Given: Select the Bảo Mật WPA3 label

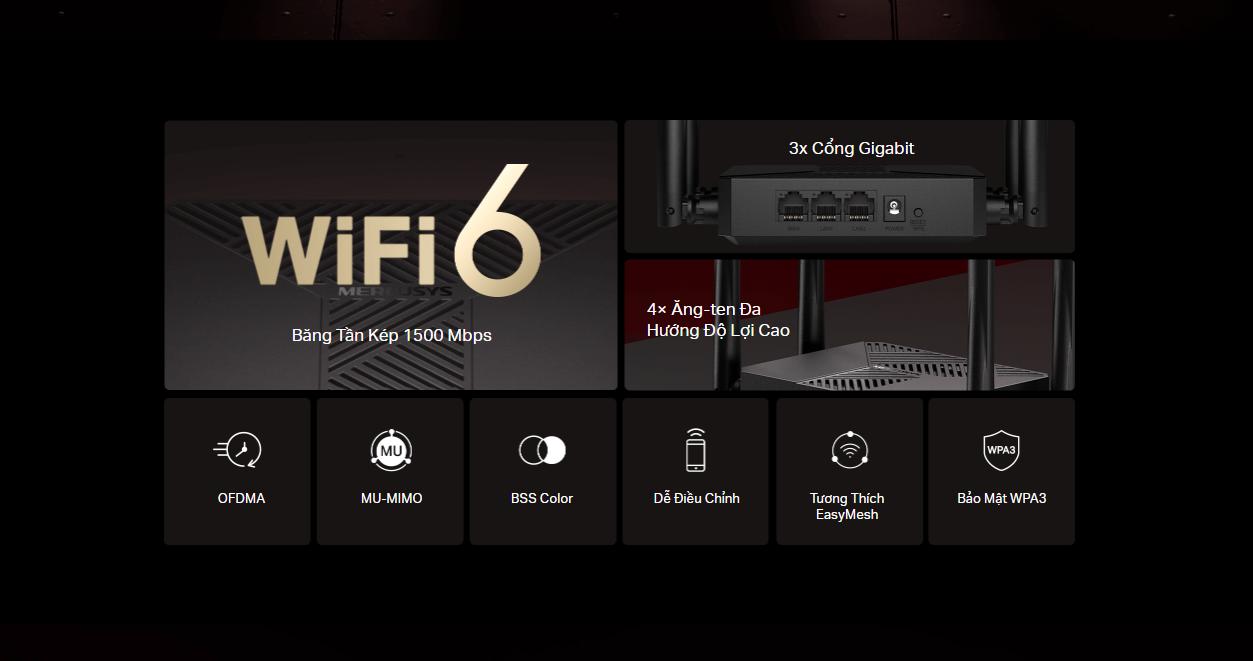Looking at the screenshot, I should 1002,498.
